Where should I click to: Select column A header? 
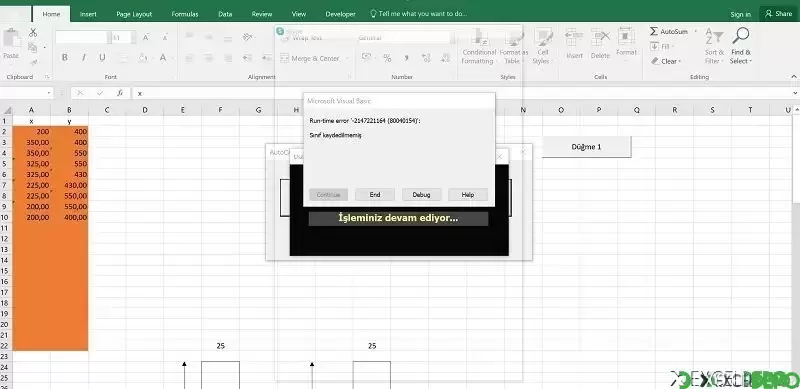click(32, 110)
